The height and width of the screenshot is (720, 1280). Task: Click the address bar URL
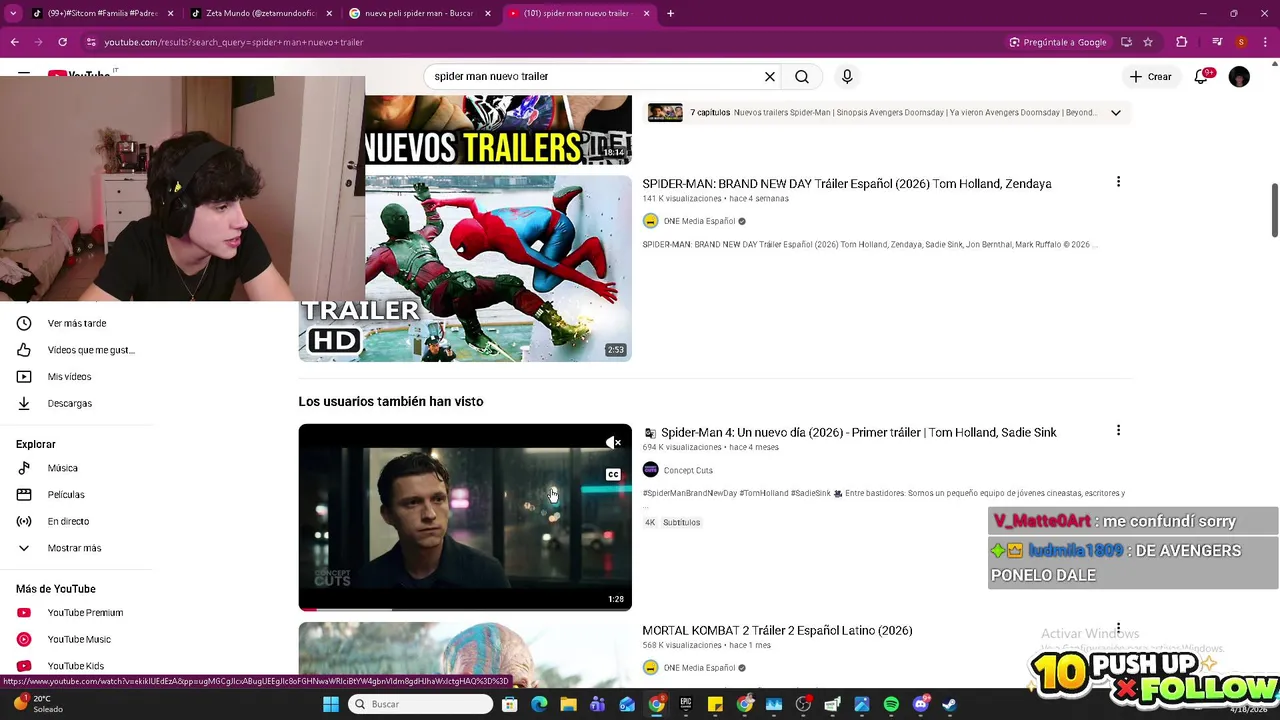click(x=234, y=42)
